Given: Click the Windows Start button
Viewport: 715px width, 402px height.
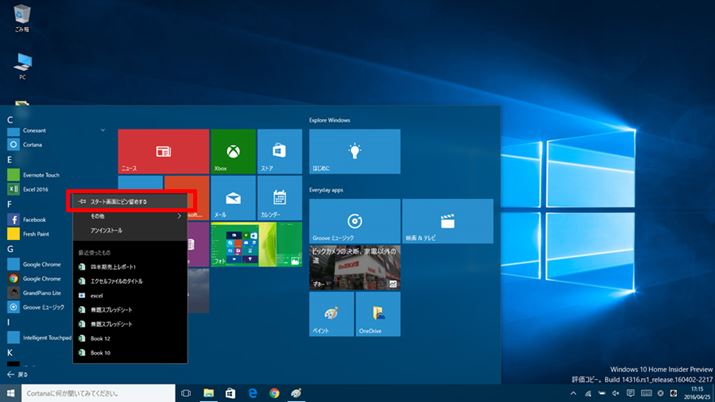Looking at the screenshot, I should 10,393.
